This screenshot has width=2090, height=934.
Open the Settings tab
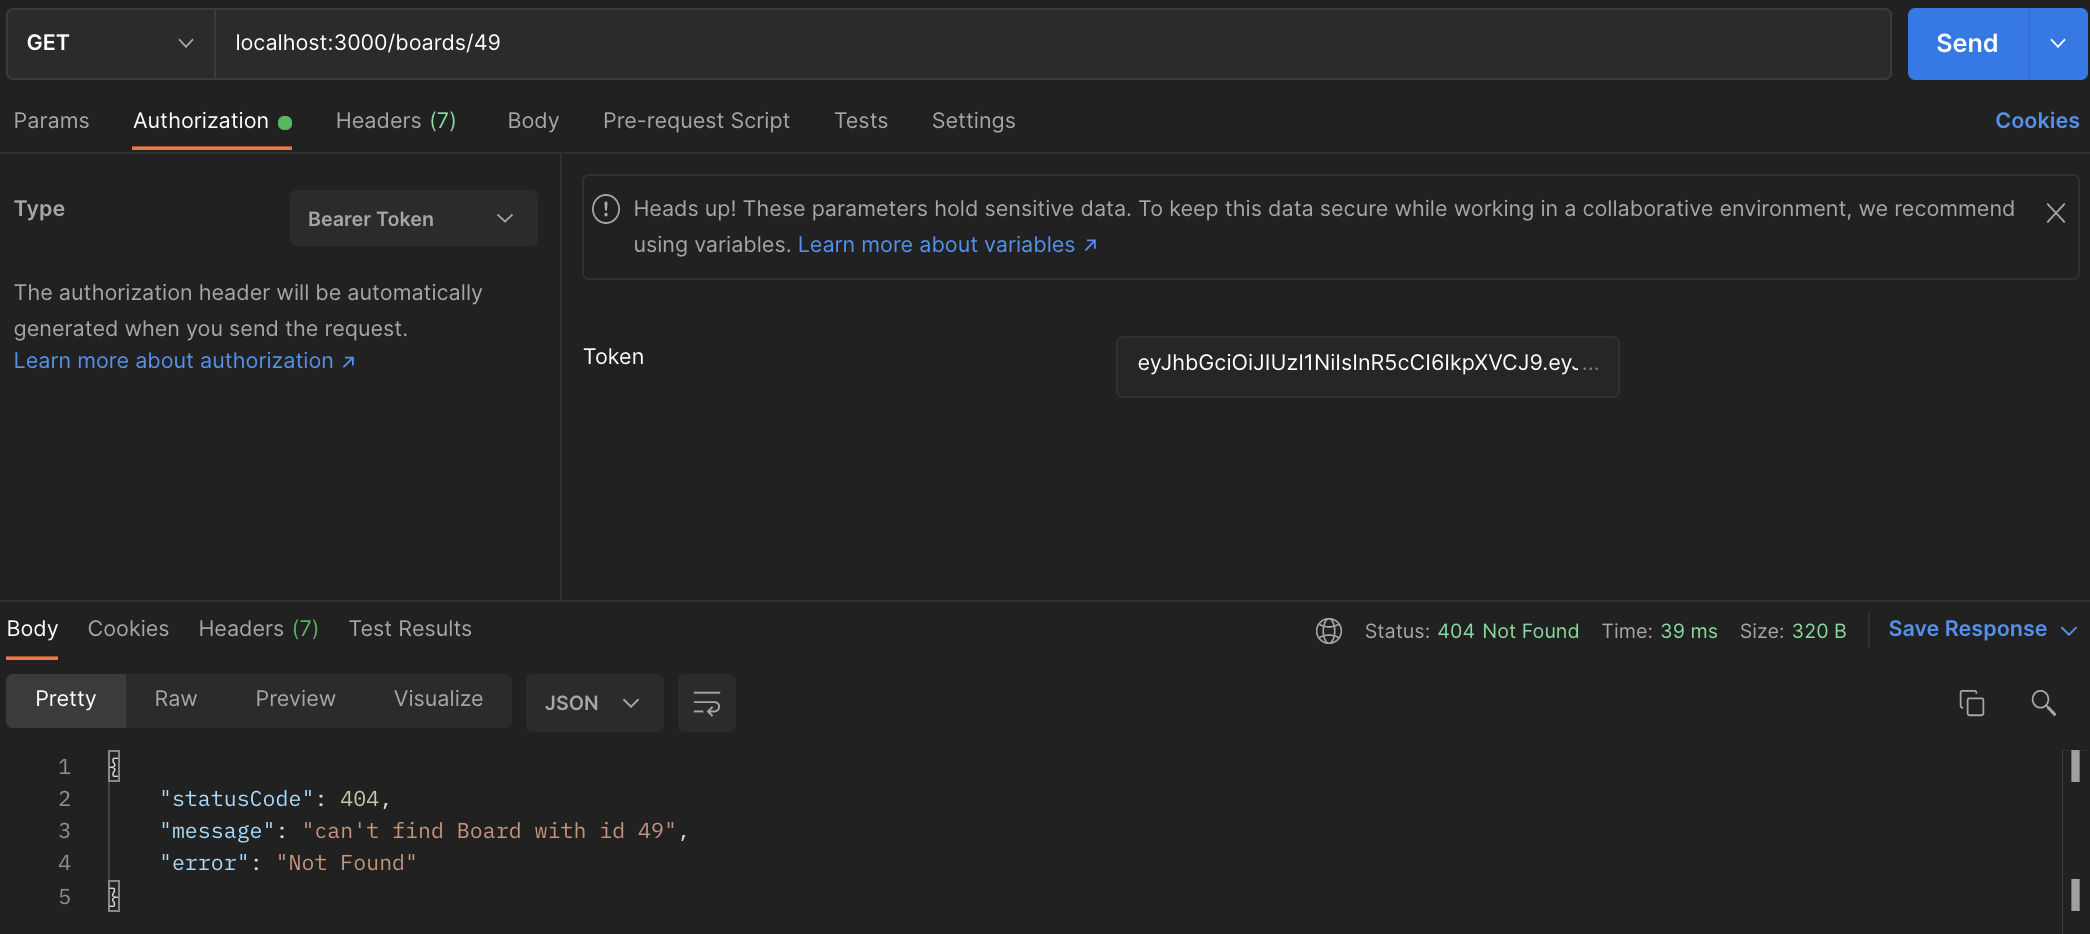tap(973, 121)
